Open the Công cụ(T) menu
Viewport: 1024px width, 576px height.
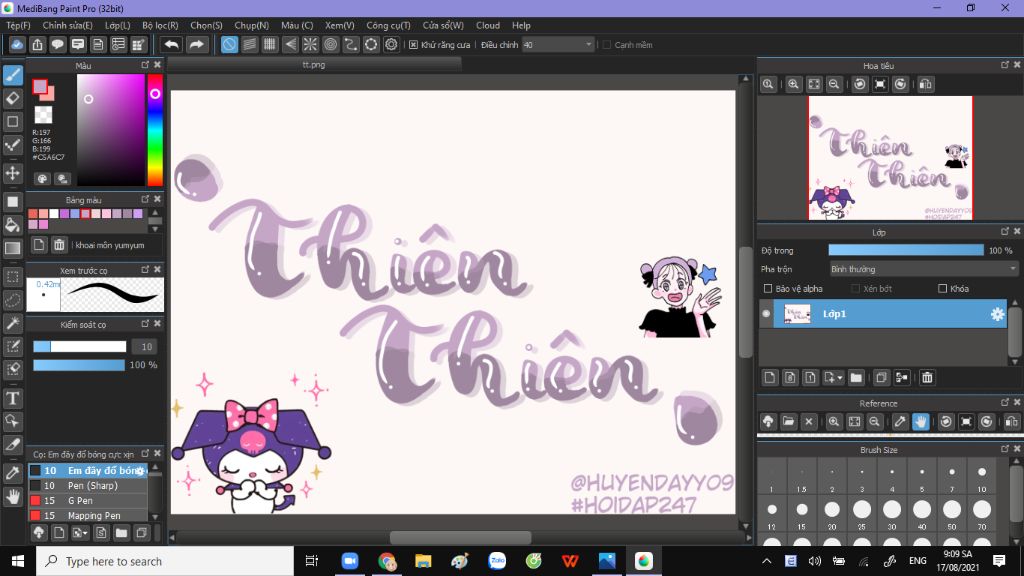coord(388,25)
